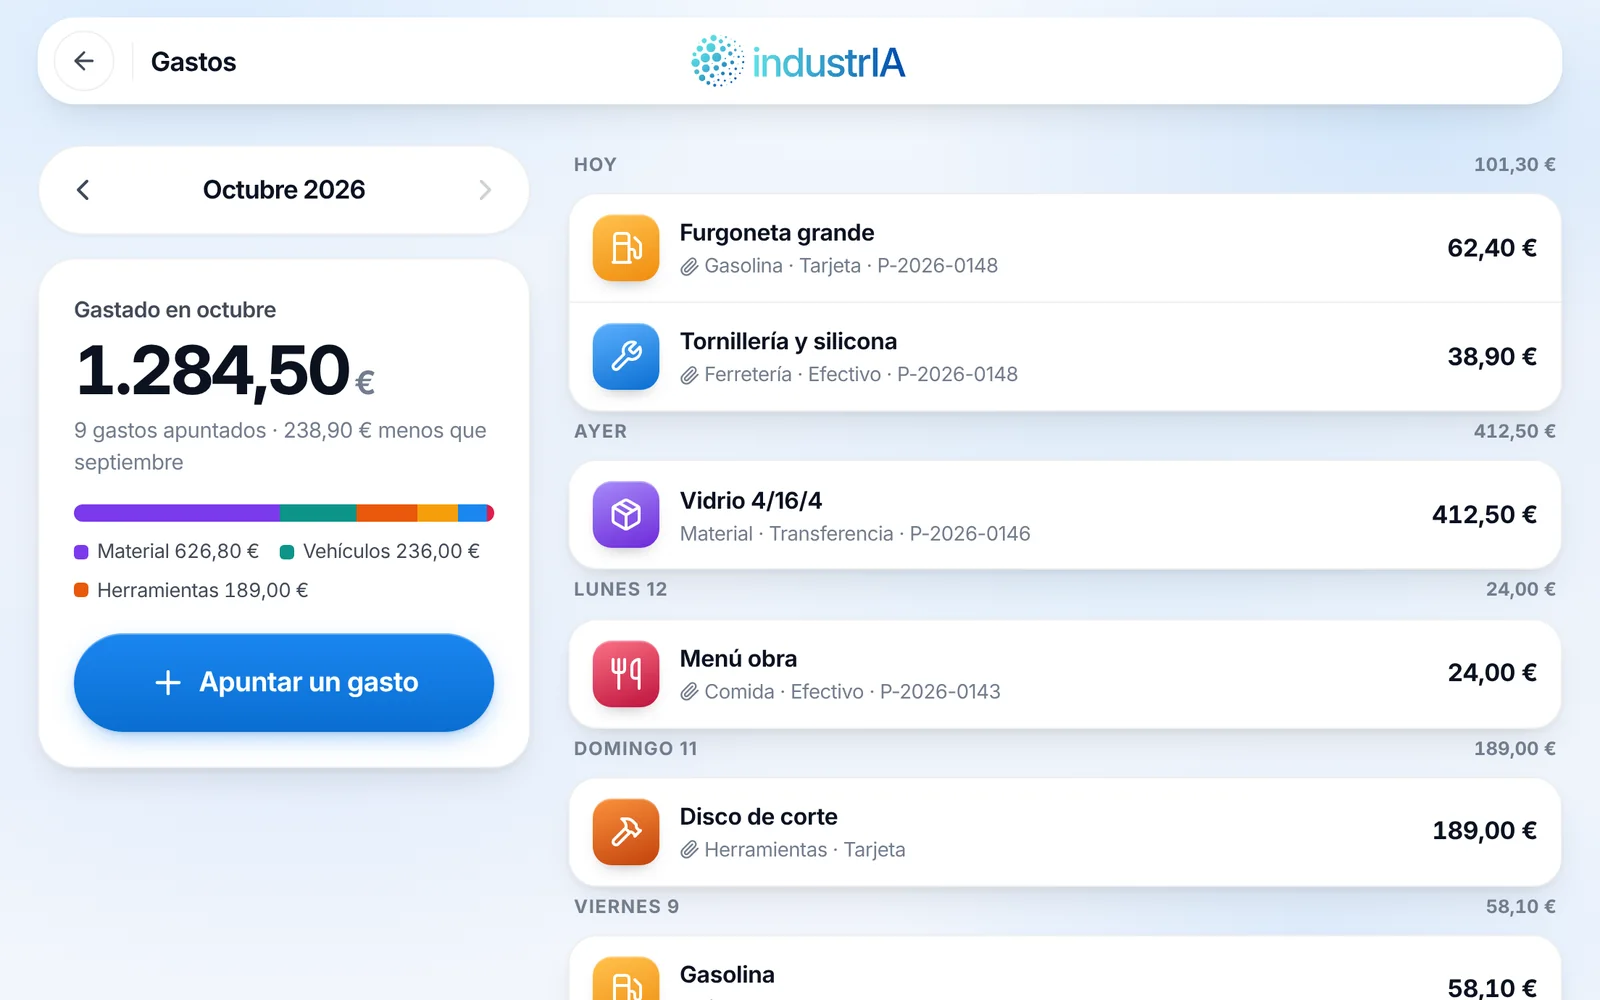Open attachment clip on Disco de corte
This screenshot has height=1000, width=1600.
[689, 851]
